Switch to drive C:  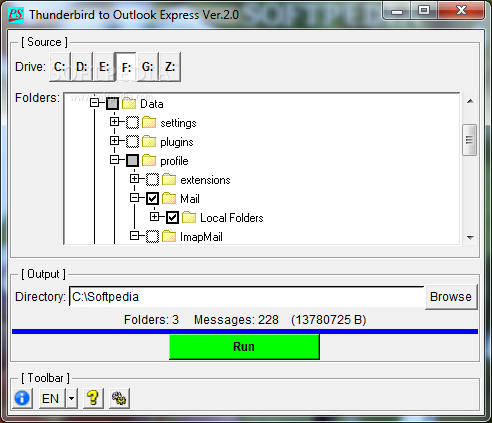[x=60, y=67]
